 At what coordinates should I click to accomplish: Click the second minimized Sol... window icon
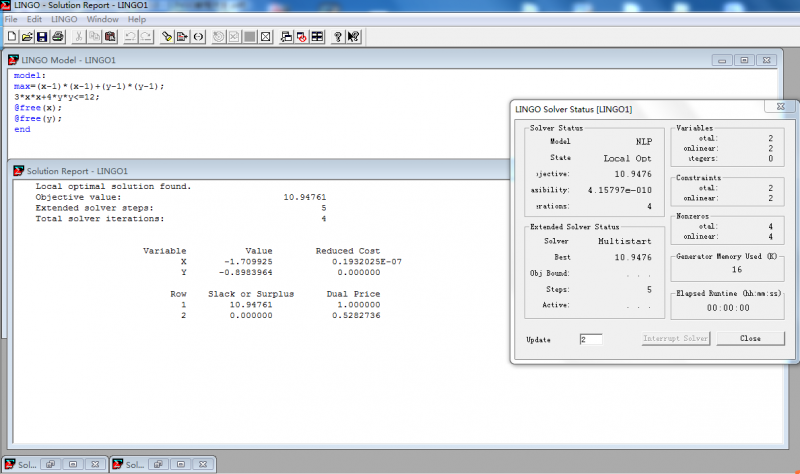(117, 464)
